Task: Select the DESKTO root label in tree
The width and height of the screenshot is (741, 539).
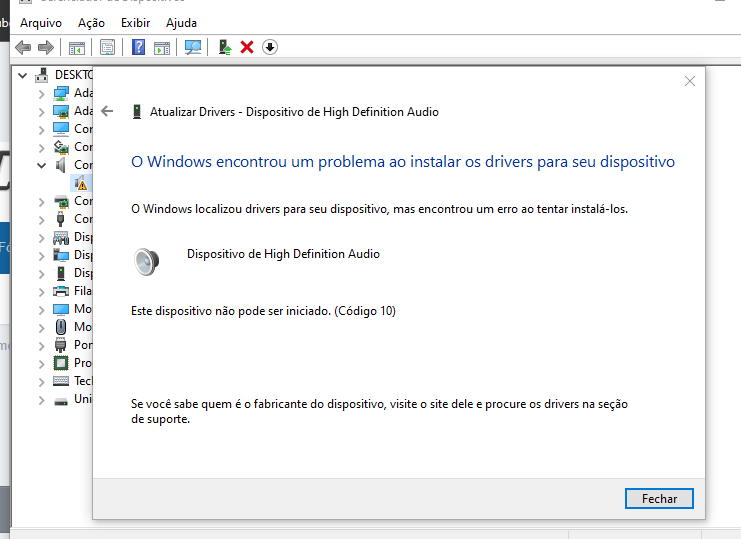Action: [x=74, y=75]
